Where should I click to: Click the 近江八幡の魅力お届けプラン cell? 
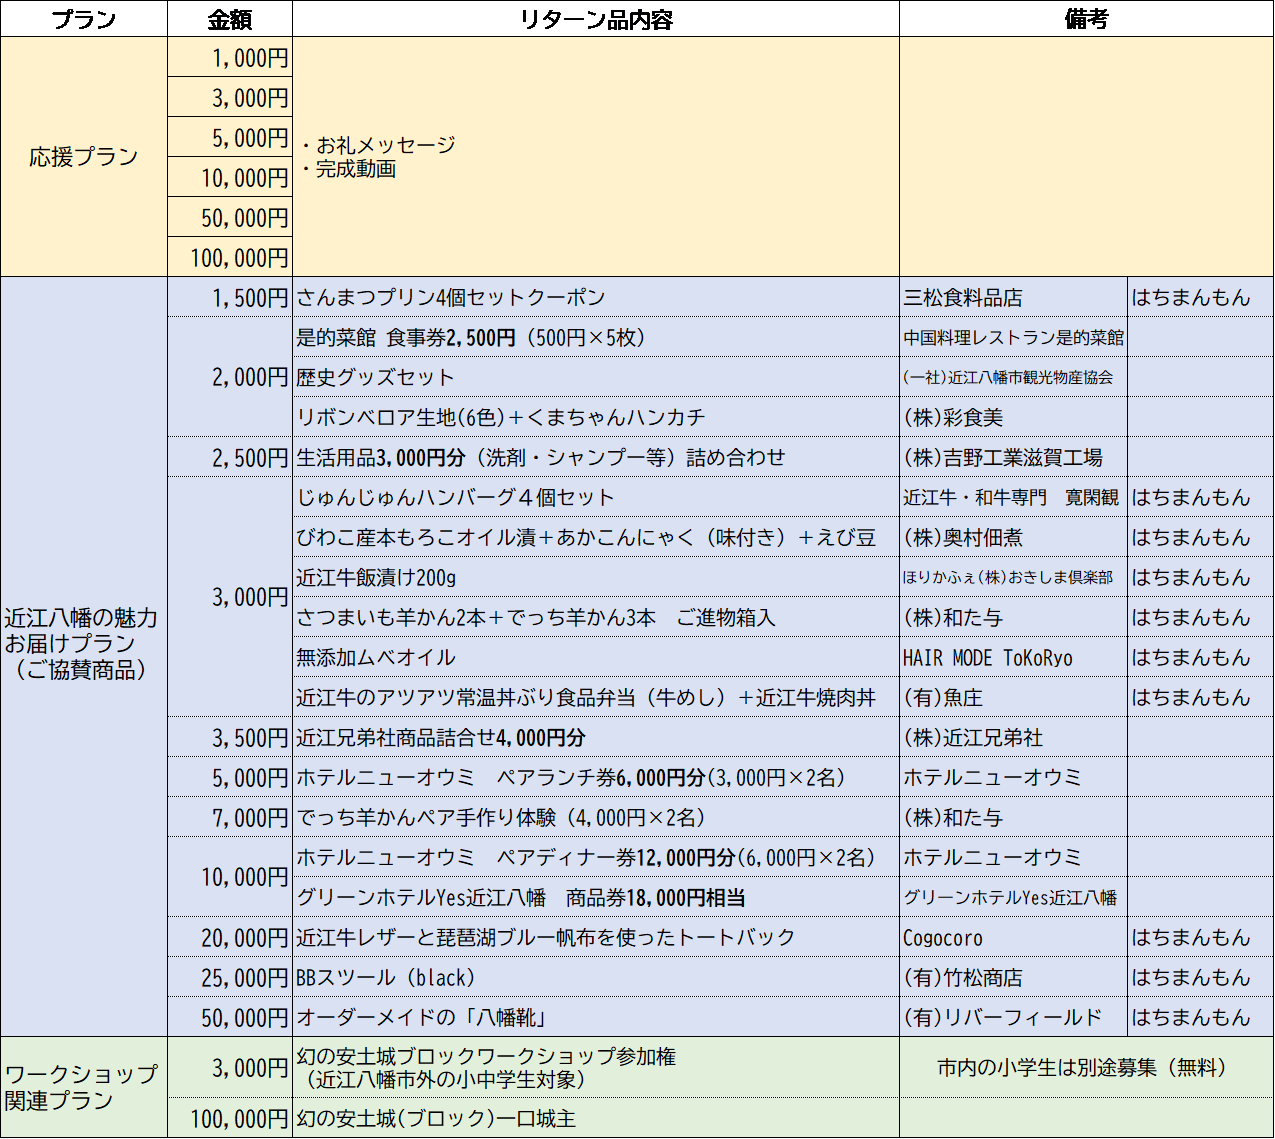click(x=82, y=644)
